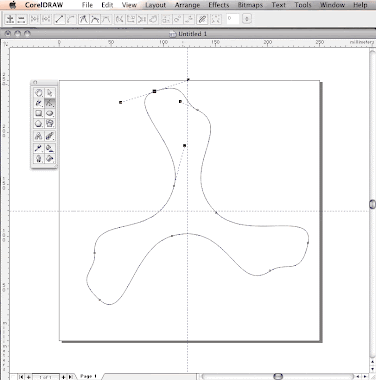Add page after using right plus button

click(x=63, y=377)
